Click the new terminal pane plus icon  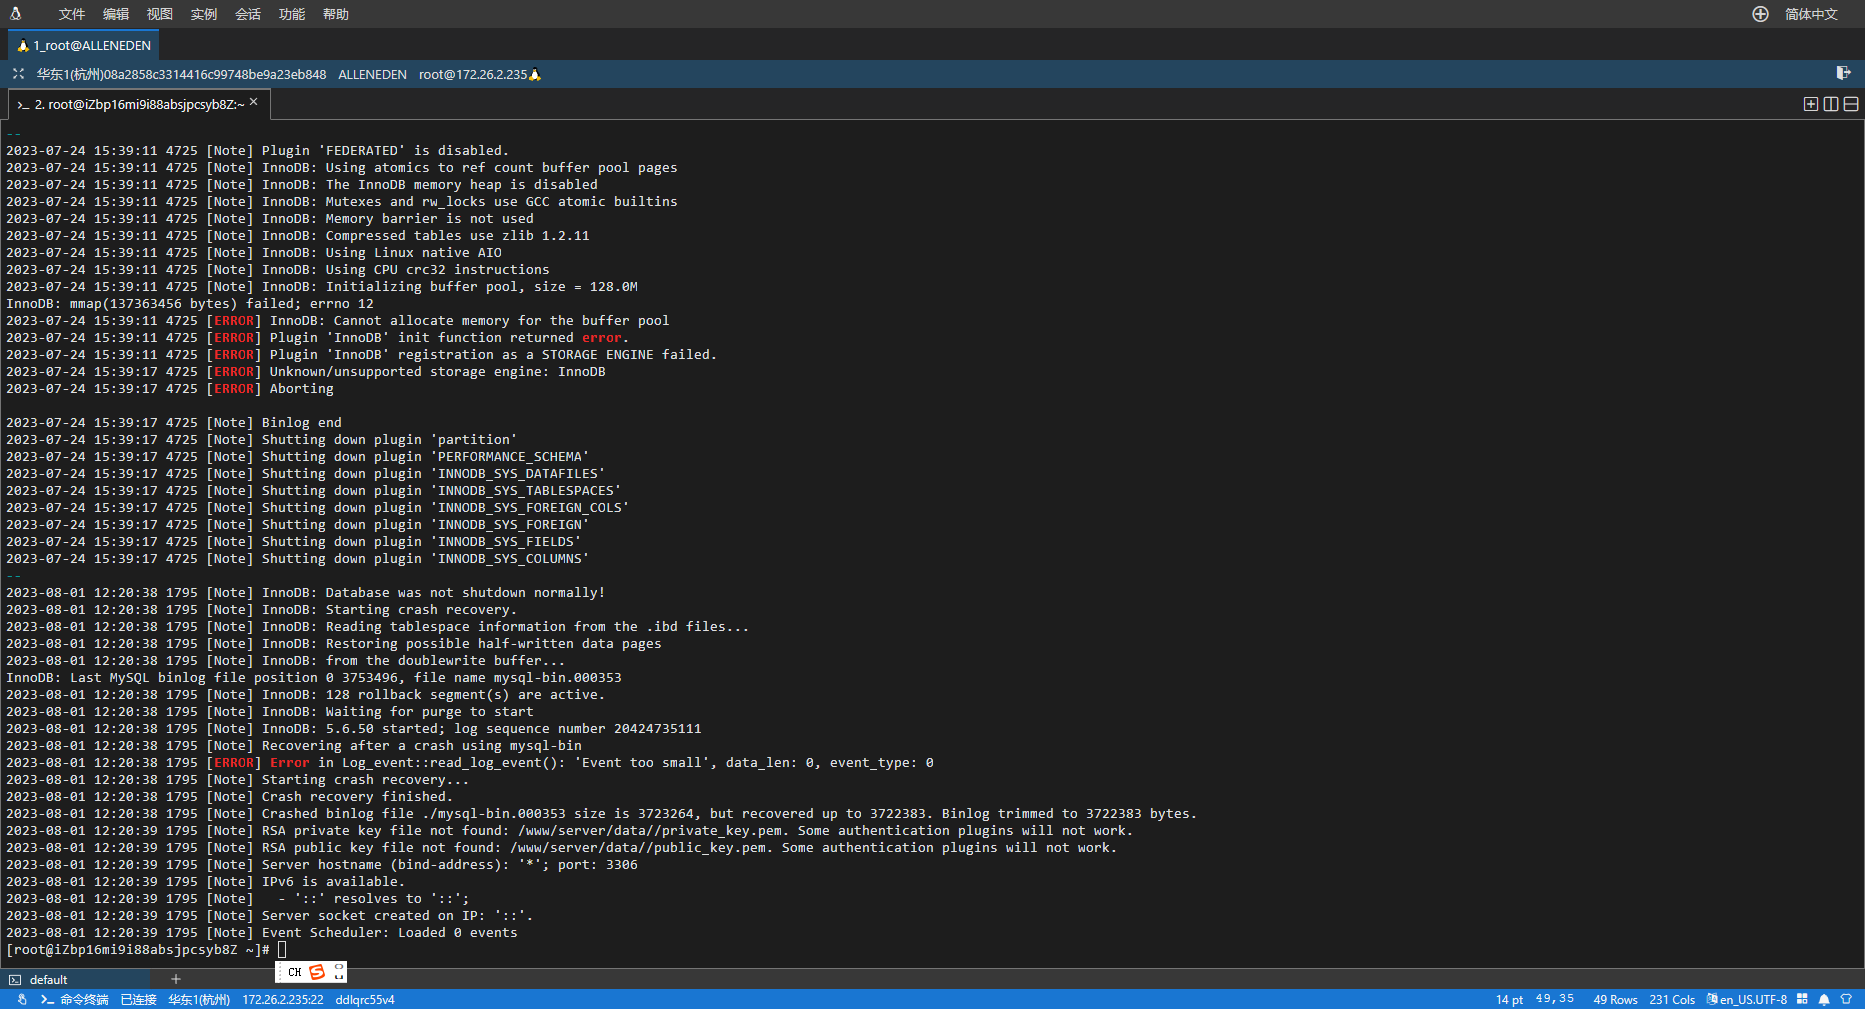(x=1811, y=104)
